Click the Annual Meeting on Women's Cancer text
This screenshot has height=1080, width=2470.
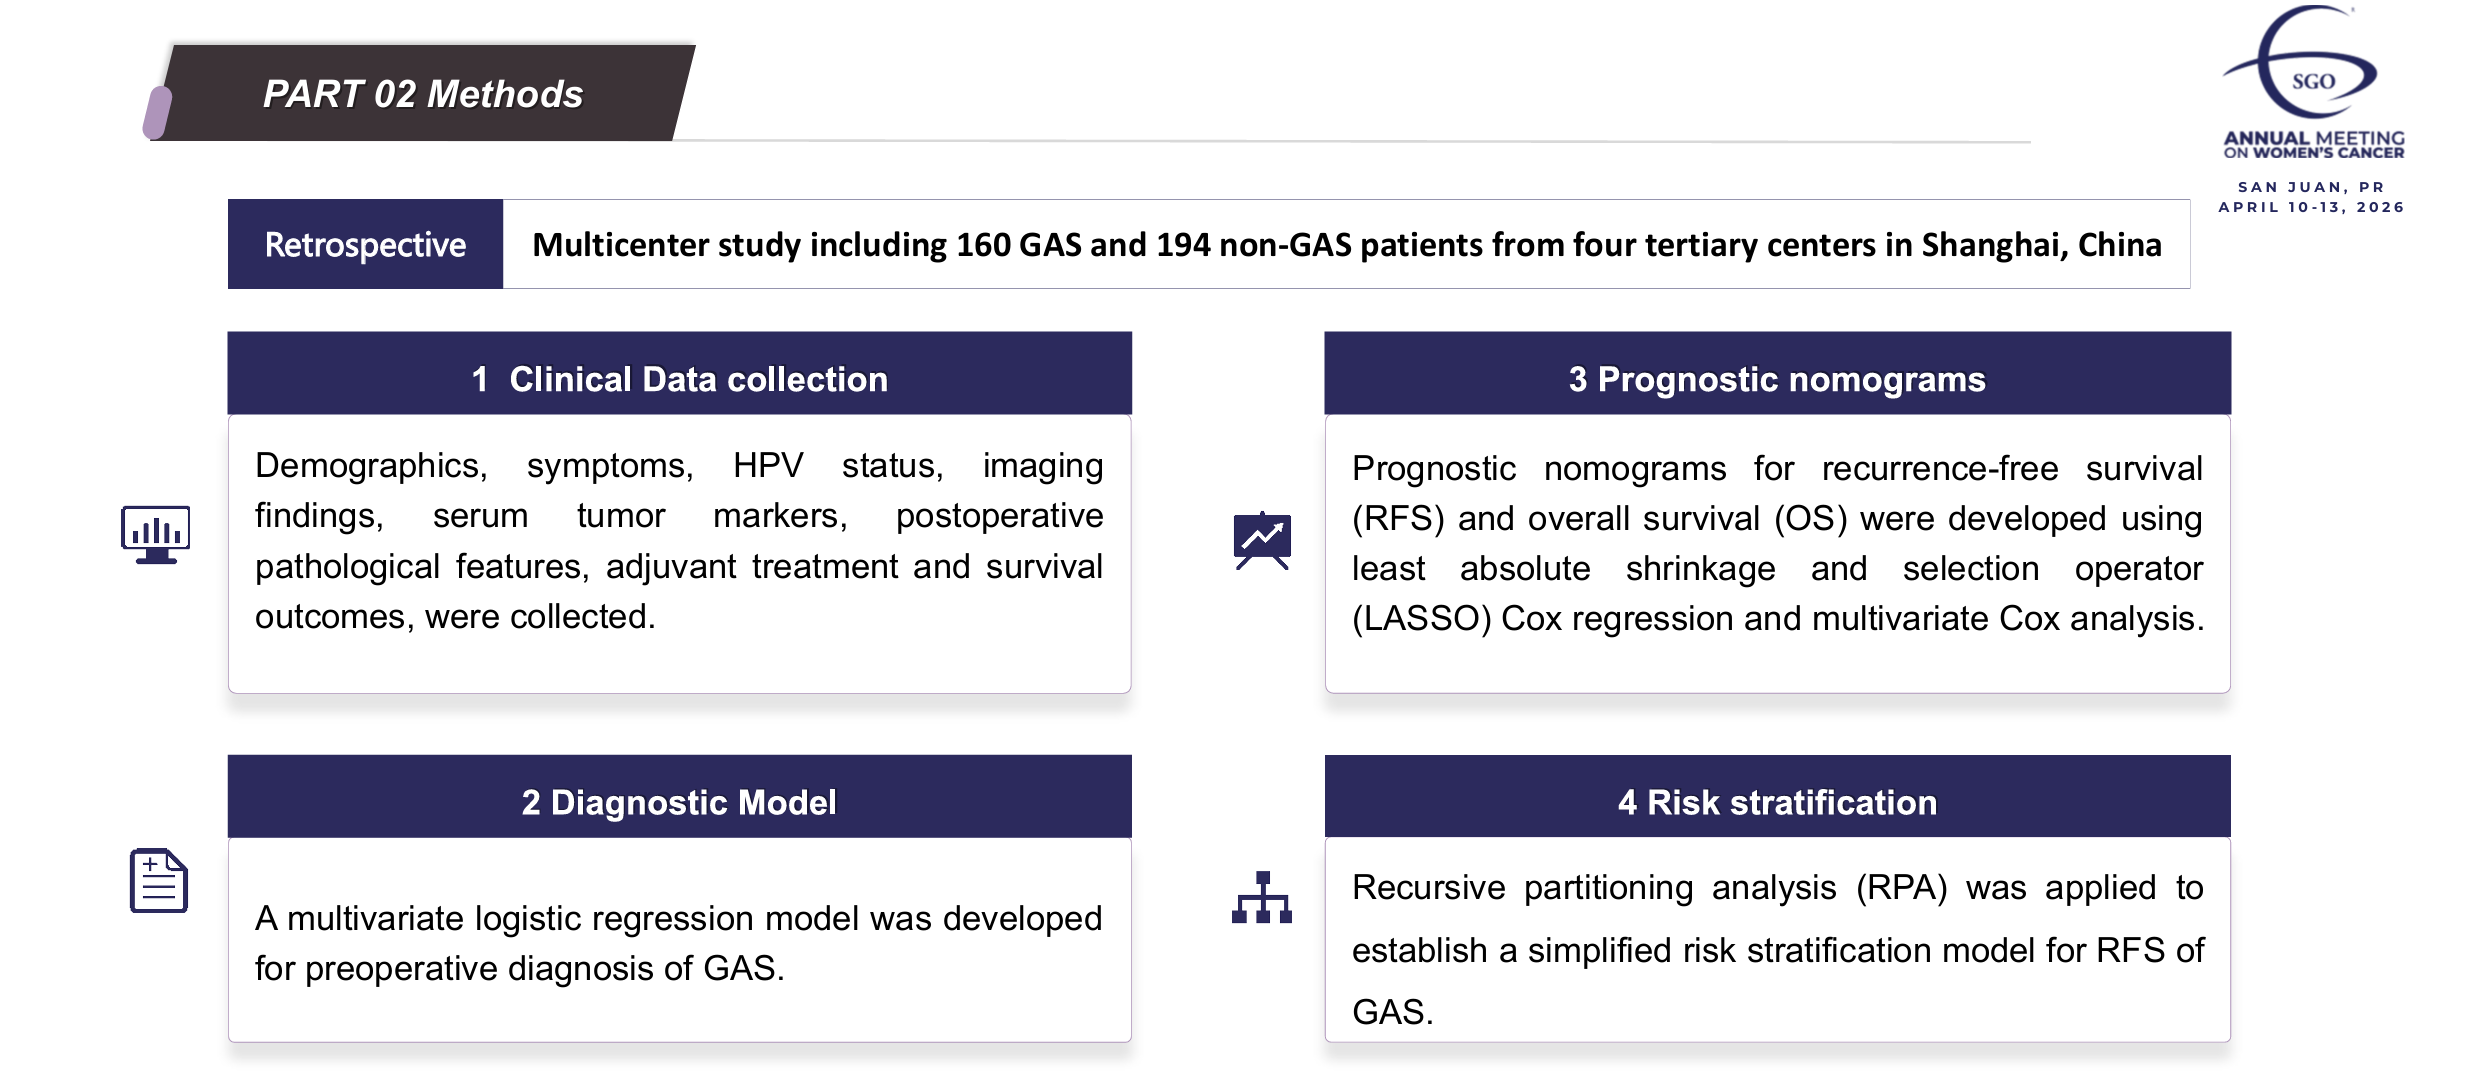pos(2313,145)
